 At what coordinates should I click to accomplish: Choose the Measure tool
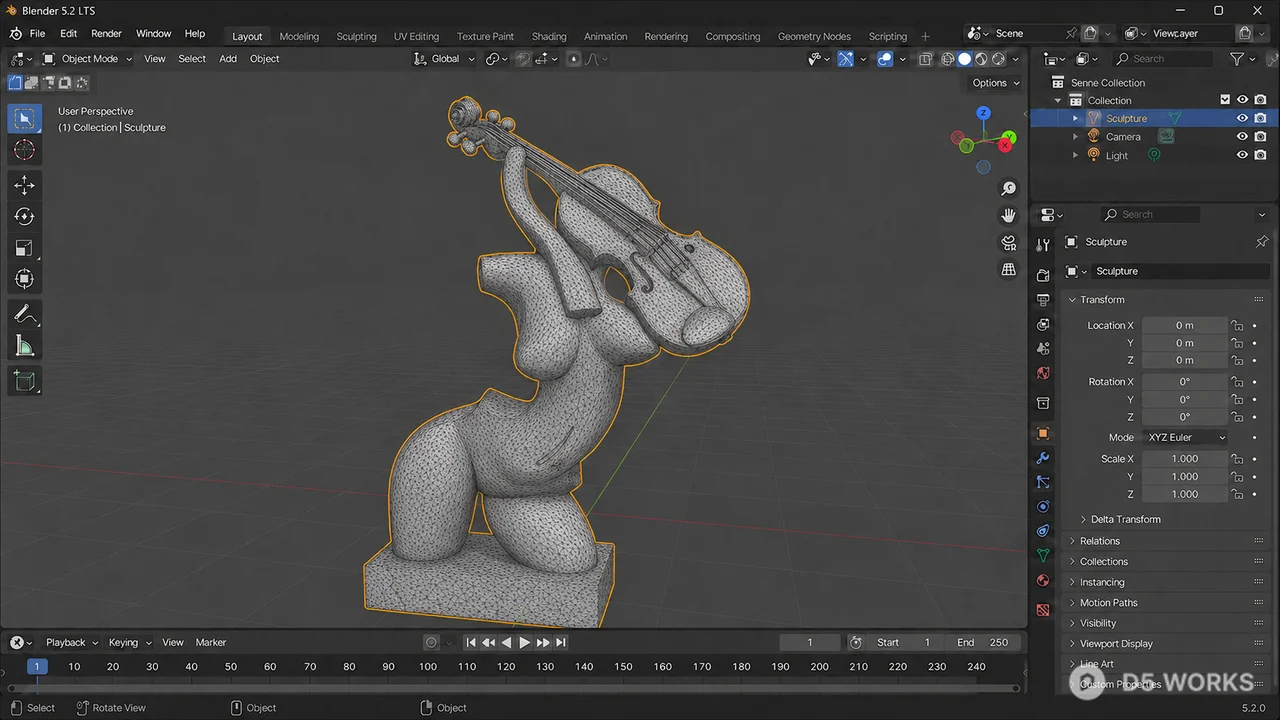click(x=25, y=347)
